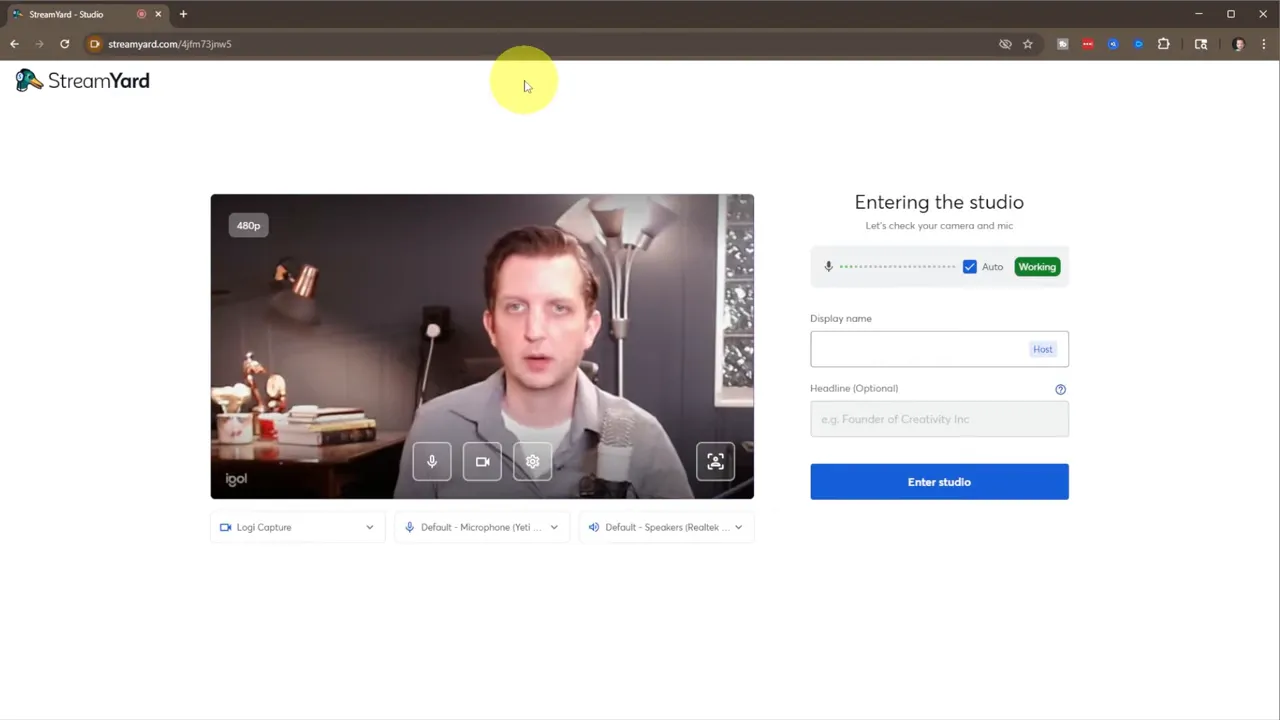Open the Chrome profile avatar
This screenshot has height=720, width=1280.
pos(1239,44)
